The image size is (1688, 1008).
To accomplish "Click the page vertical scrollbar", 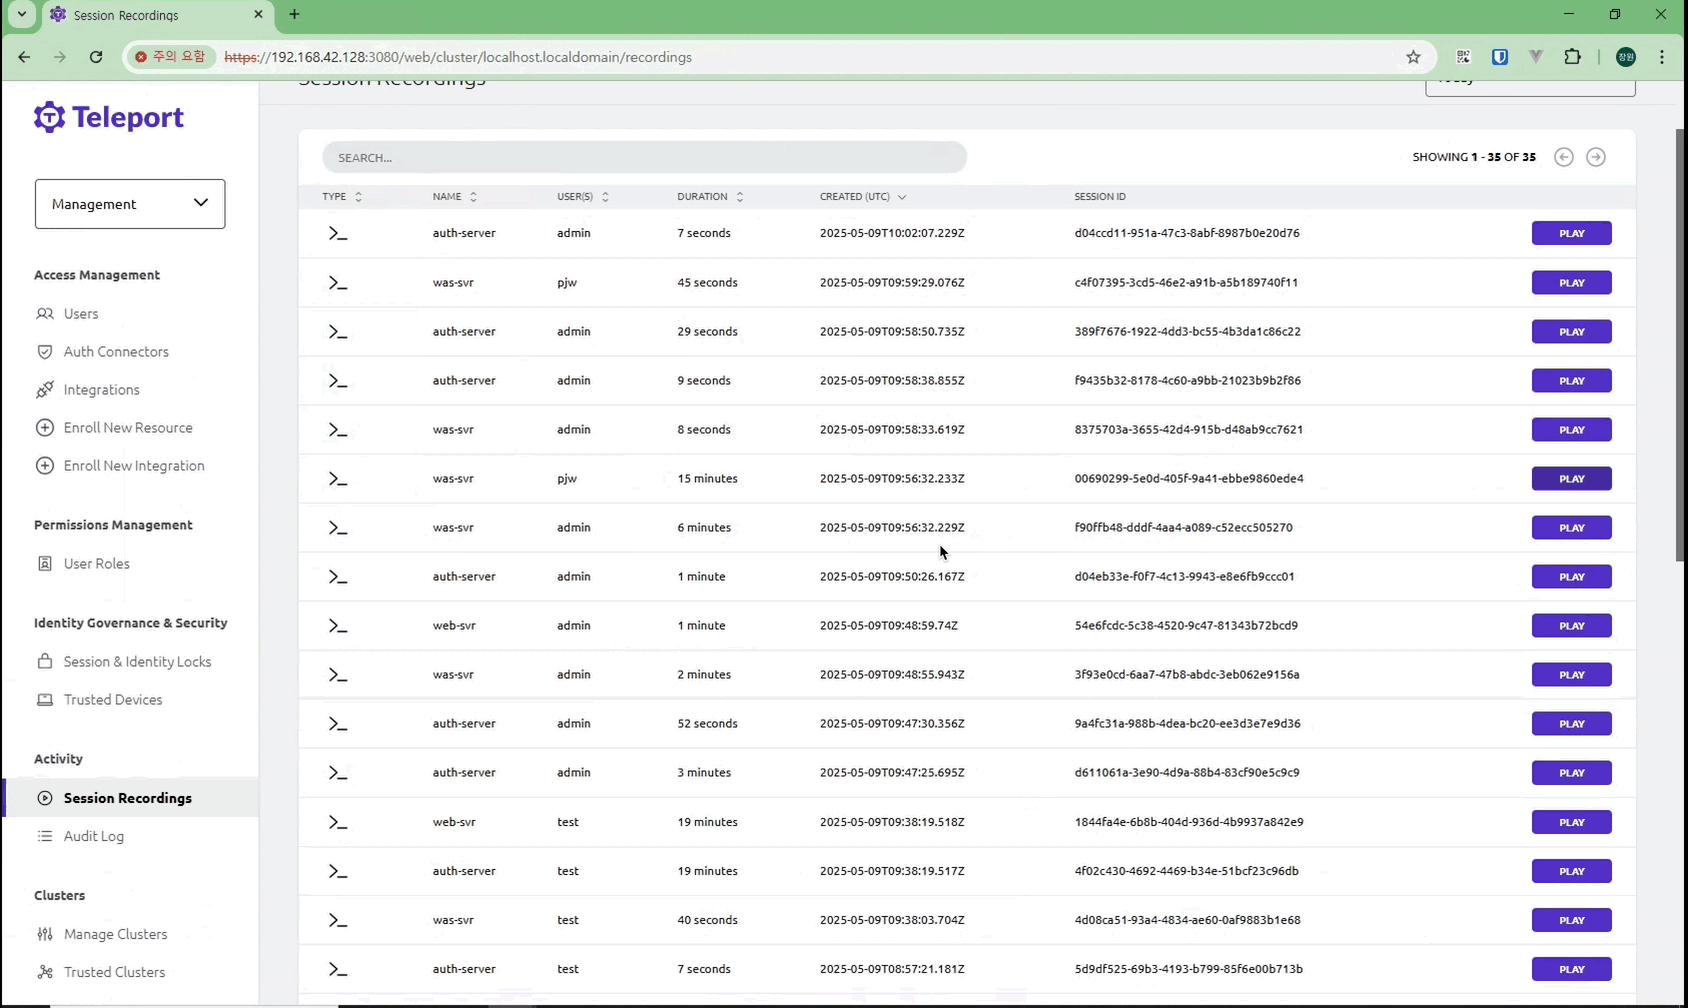I will point(1680,345).
